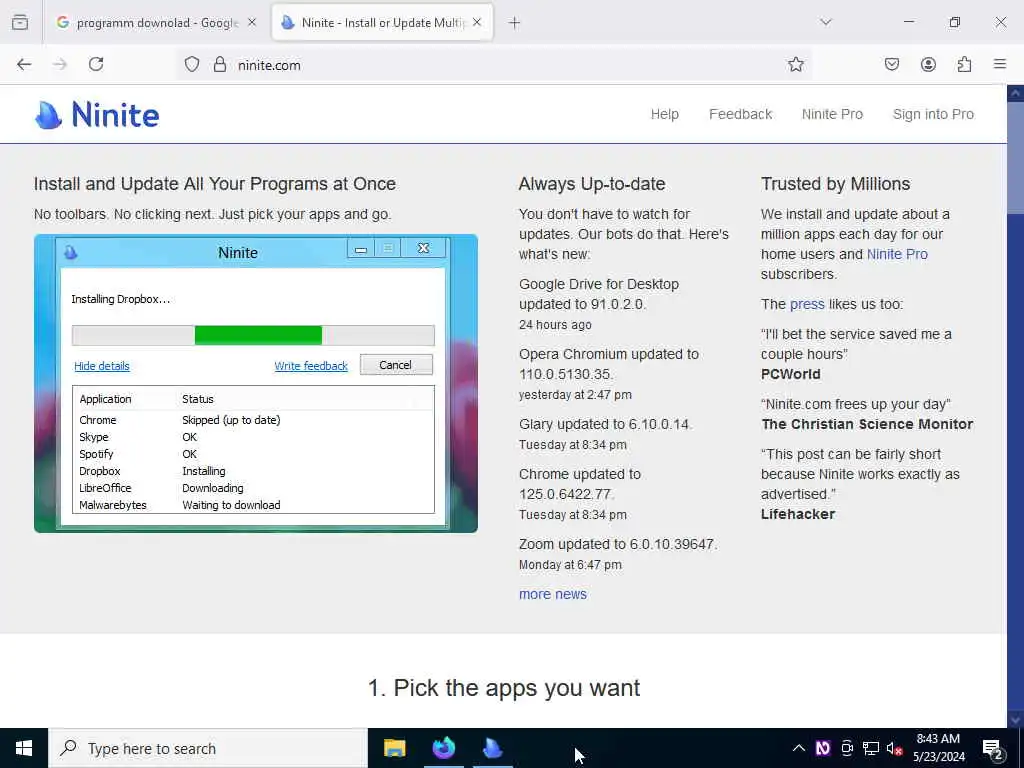This screenshot has height=768, width=1024.
Task: Open the notification center icon
Action: [993, 750]
